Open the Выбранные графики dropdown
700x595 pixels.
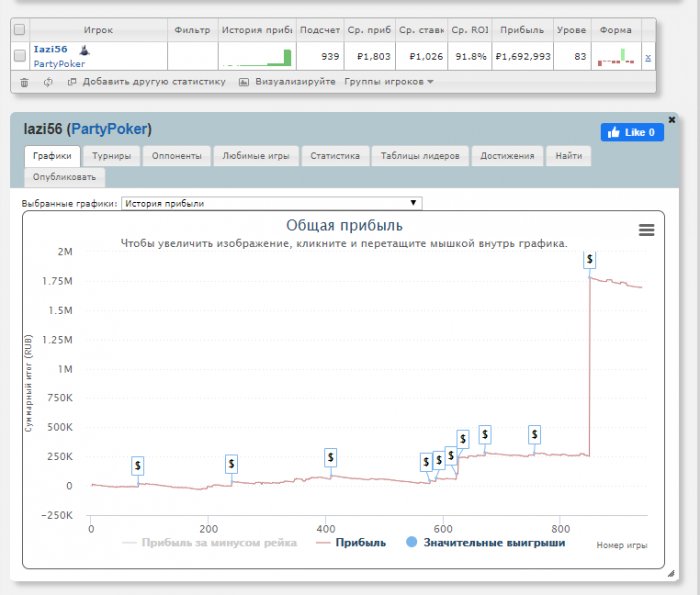click(x=272, y=203)
